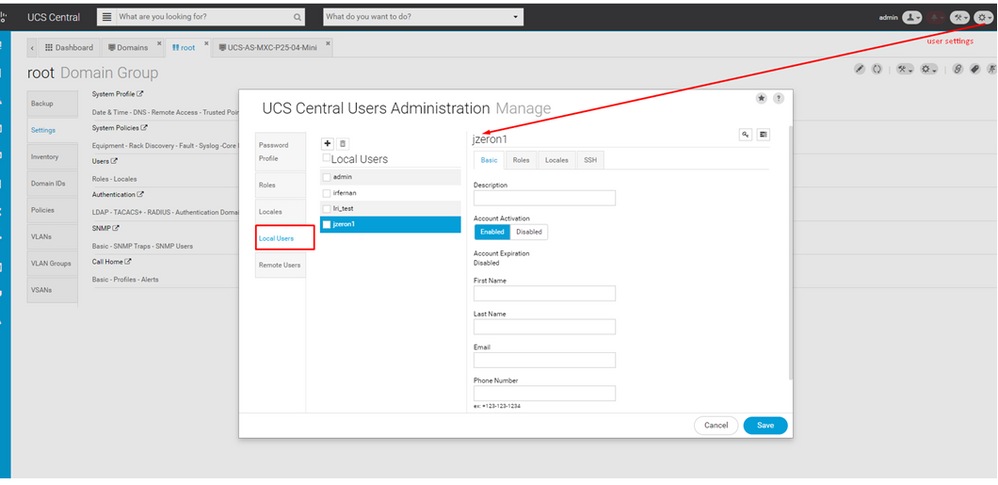Image resolution: width=998 pixels, height=485 pixels.
Task: Click into the Email input field
Action: pos(544,360)
